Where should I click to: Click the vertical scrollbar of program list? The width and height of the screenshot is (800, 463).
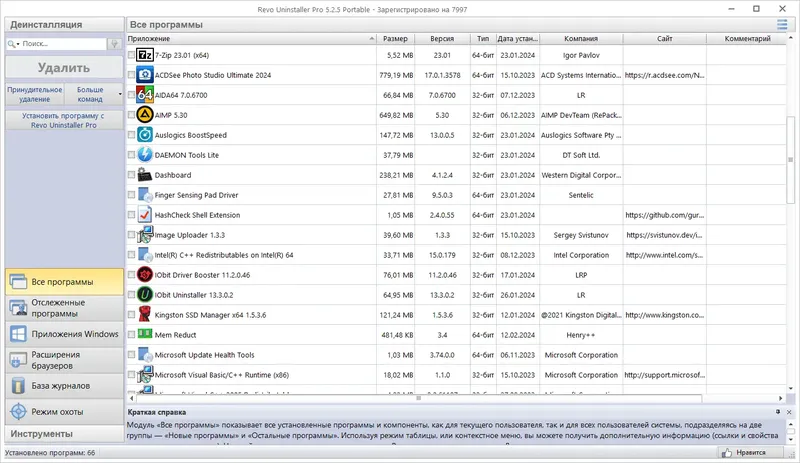click(790, 160)
